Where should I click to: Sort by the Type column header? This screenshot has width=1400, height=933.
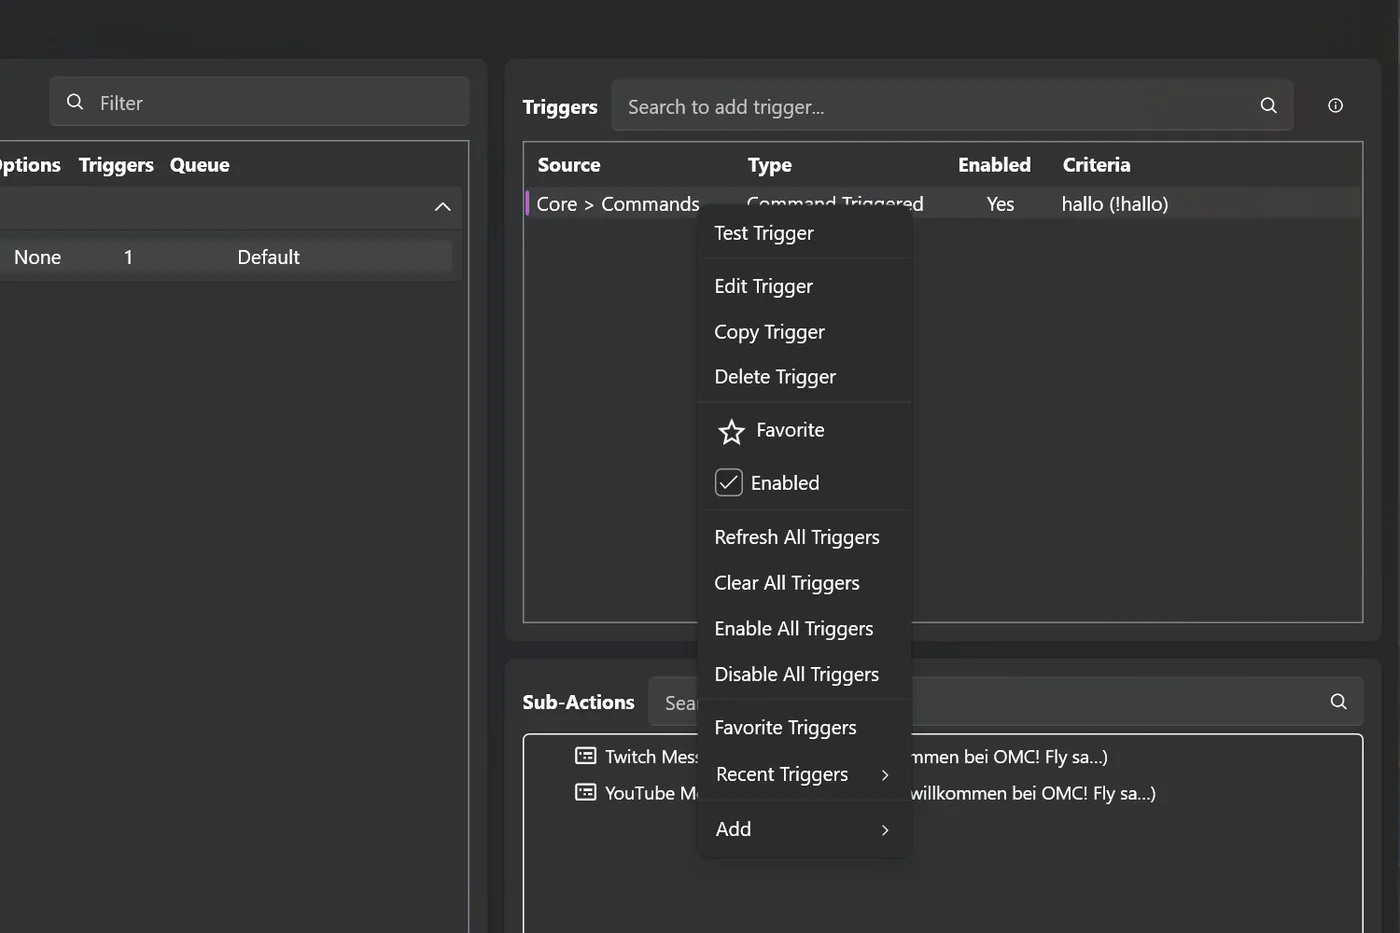tap(770, 165)
